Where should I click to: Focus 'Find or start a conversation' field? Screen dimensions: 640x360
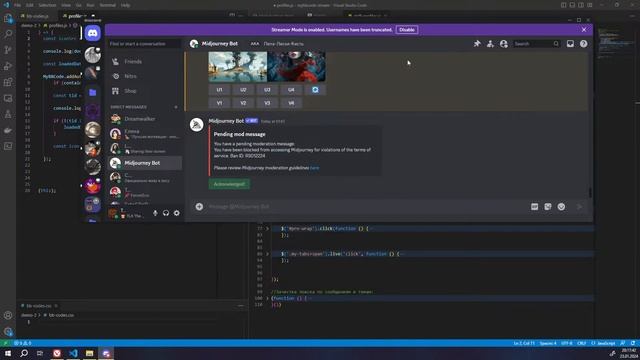pyautogui.click(x=144, y=44)
